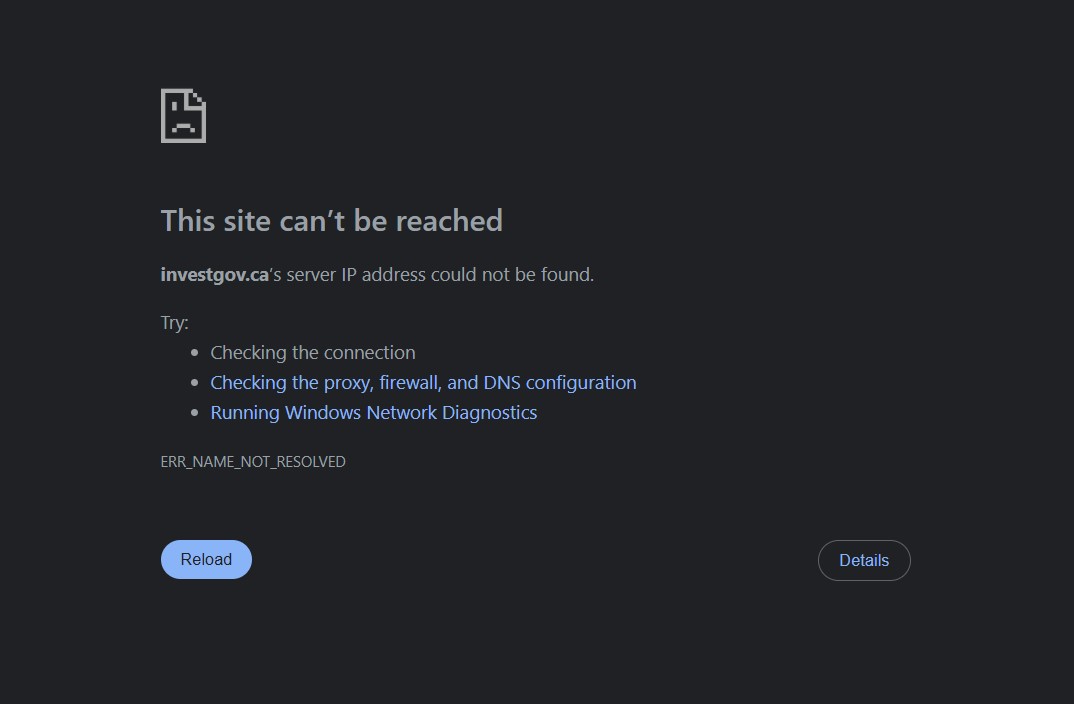Click the words "DNS configuration" in the link
Viewport: 1074px width, 704px height.
coord(560,382)
